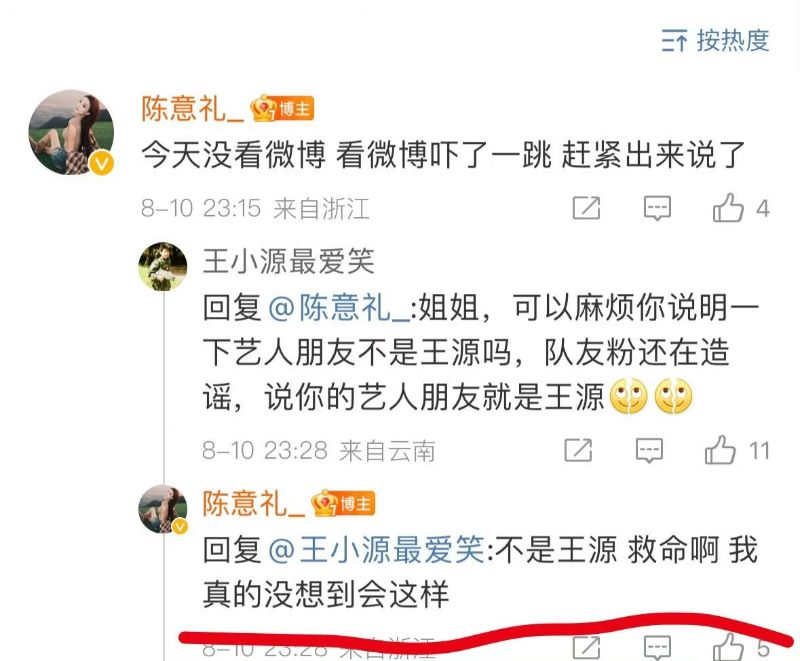The width and height of the screenshot is (800, 661).
Task: Tap the username 王小源最爱笑
Action: [x=289, y=261]
